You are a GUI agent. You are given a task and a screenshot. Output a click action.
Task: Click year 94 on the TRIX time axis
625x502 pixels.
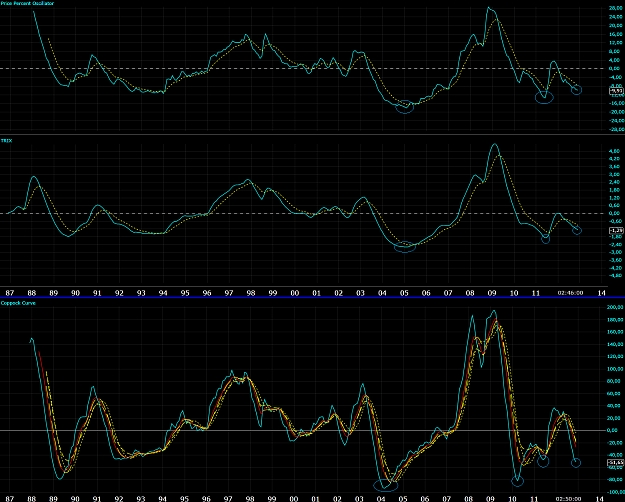coord(163,293)
